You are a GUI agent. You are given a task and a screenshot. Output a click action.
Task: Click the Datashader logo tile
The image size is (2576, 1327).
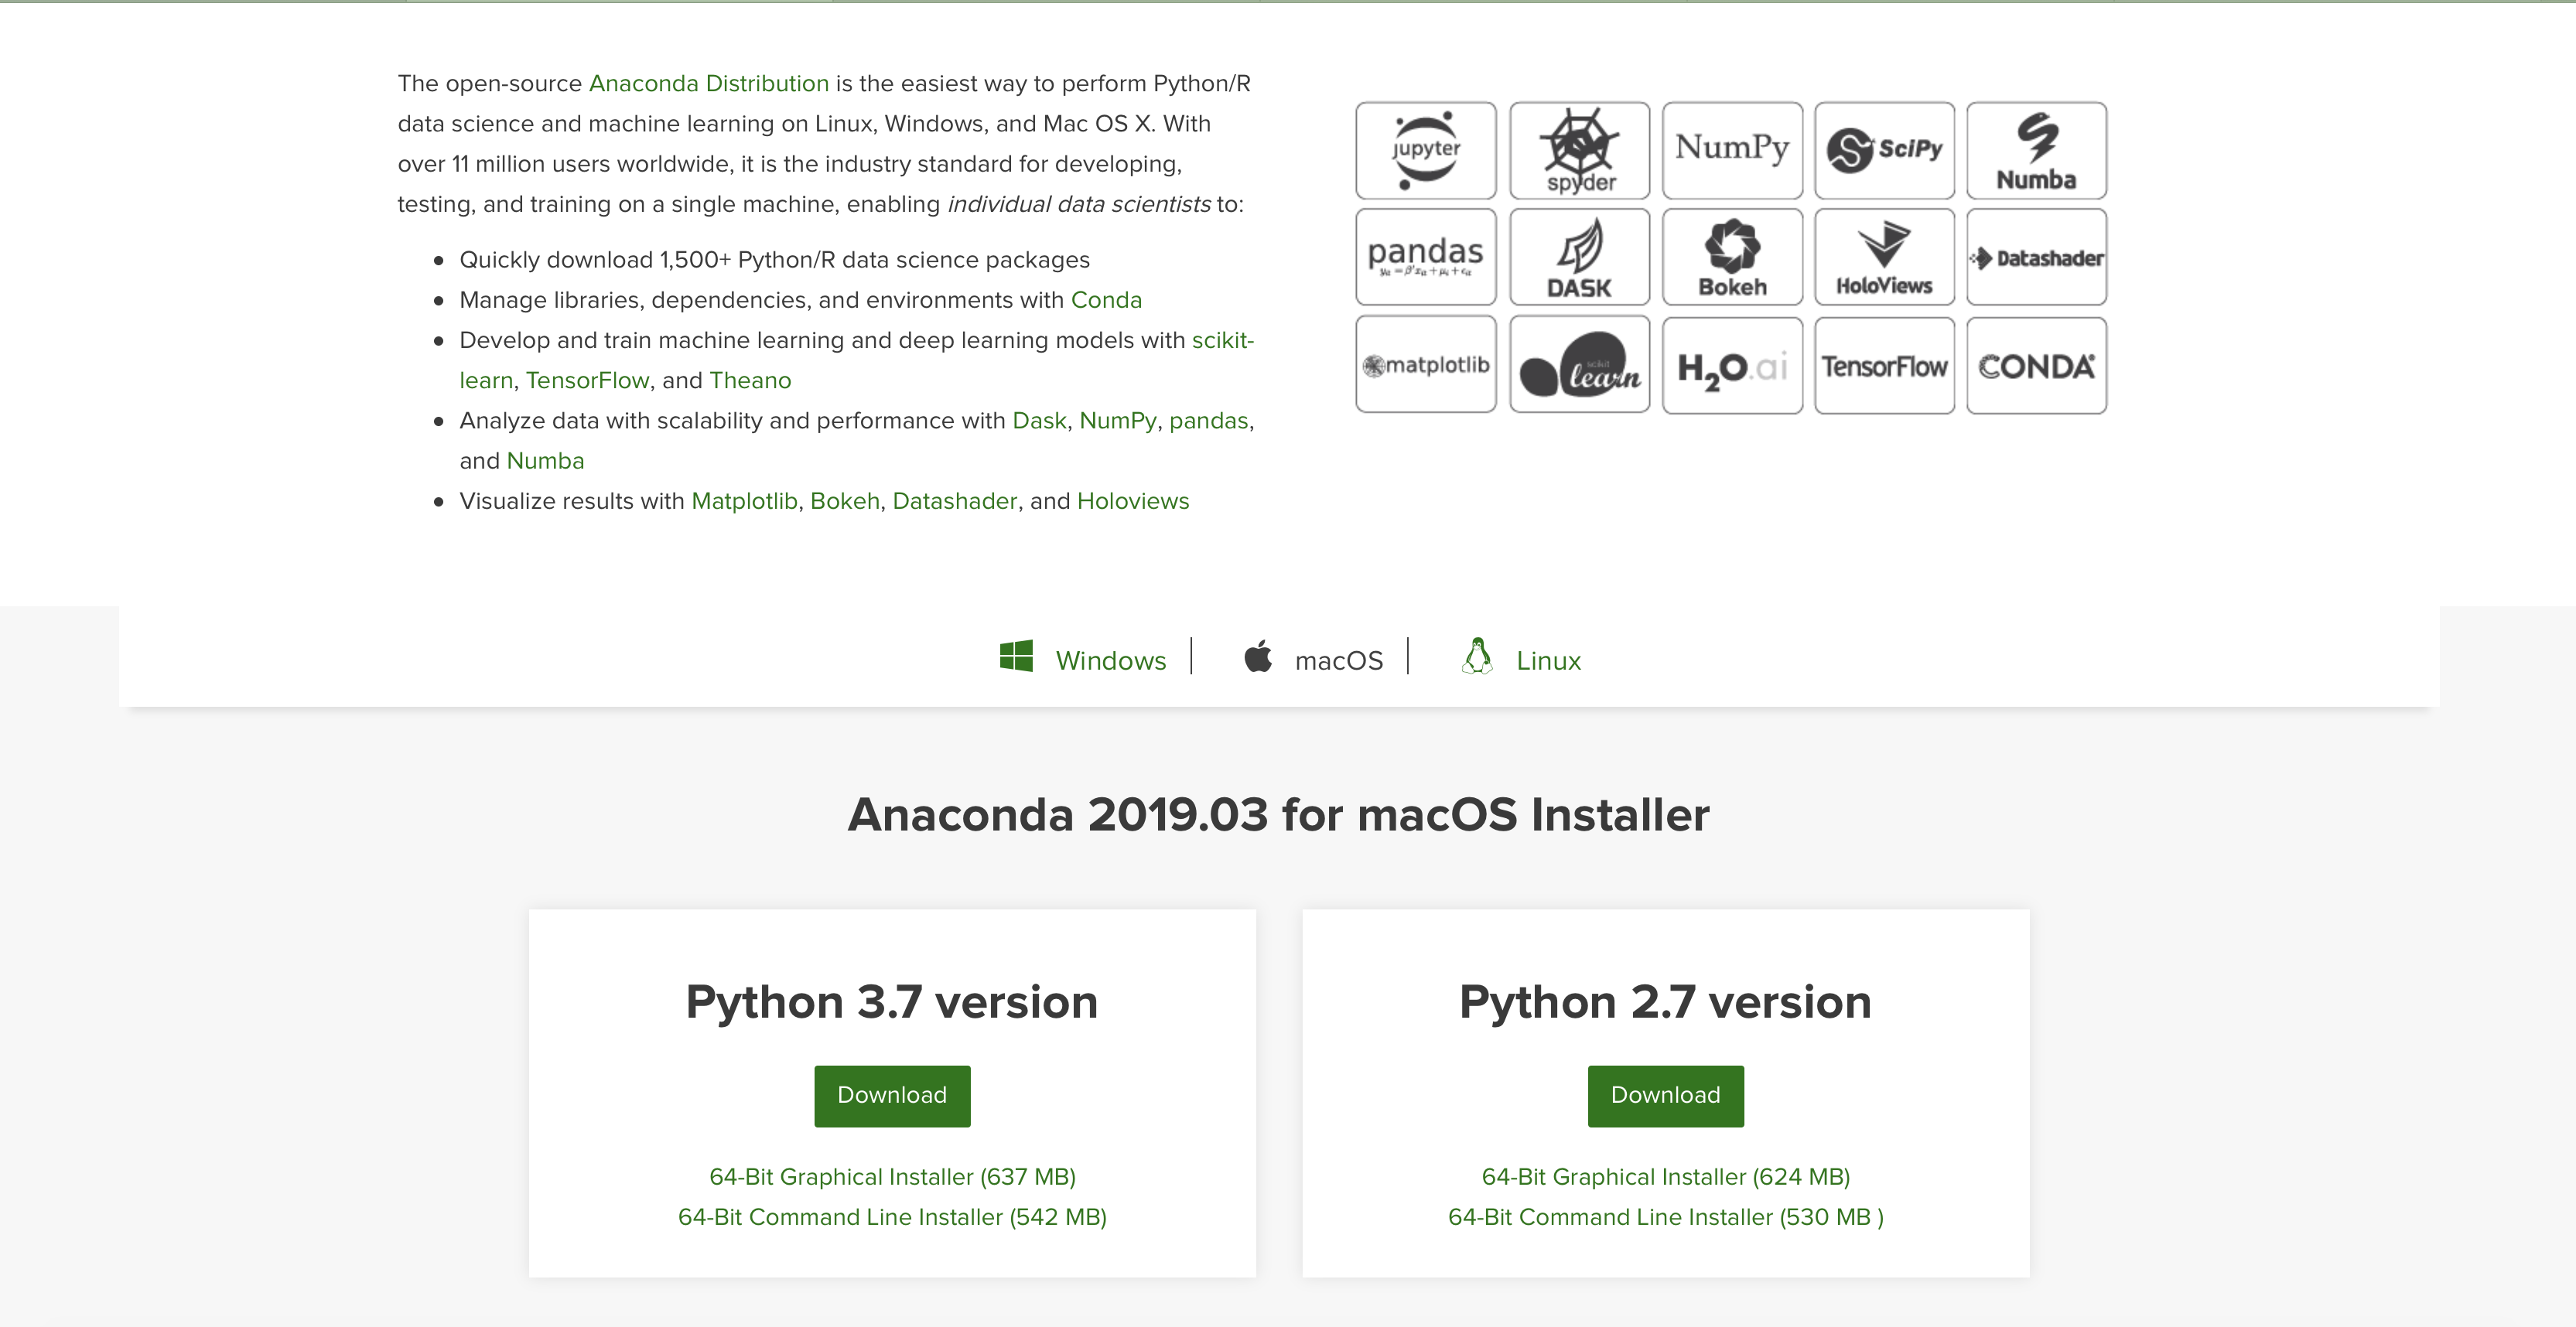tap(2036, 257)
